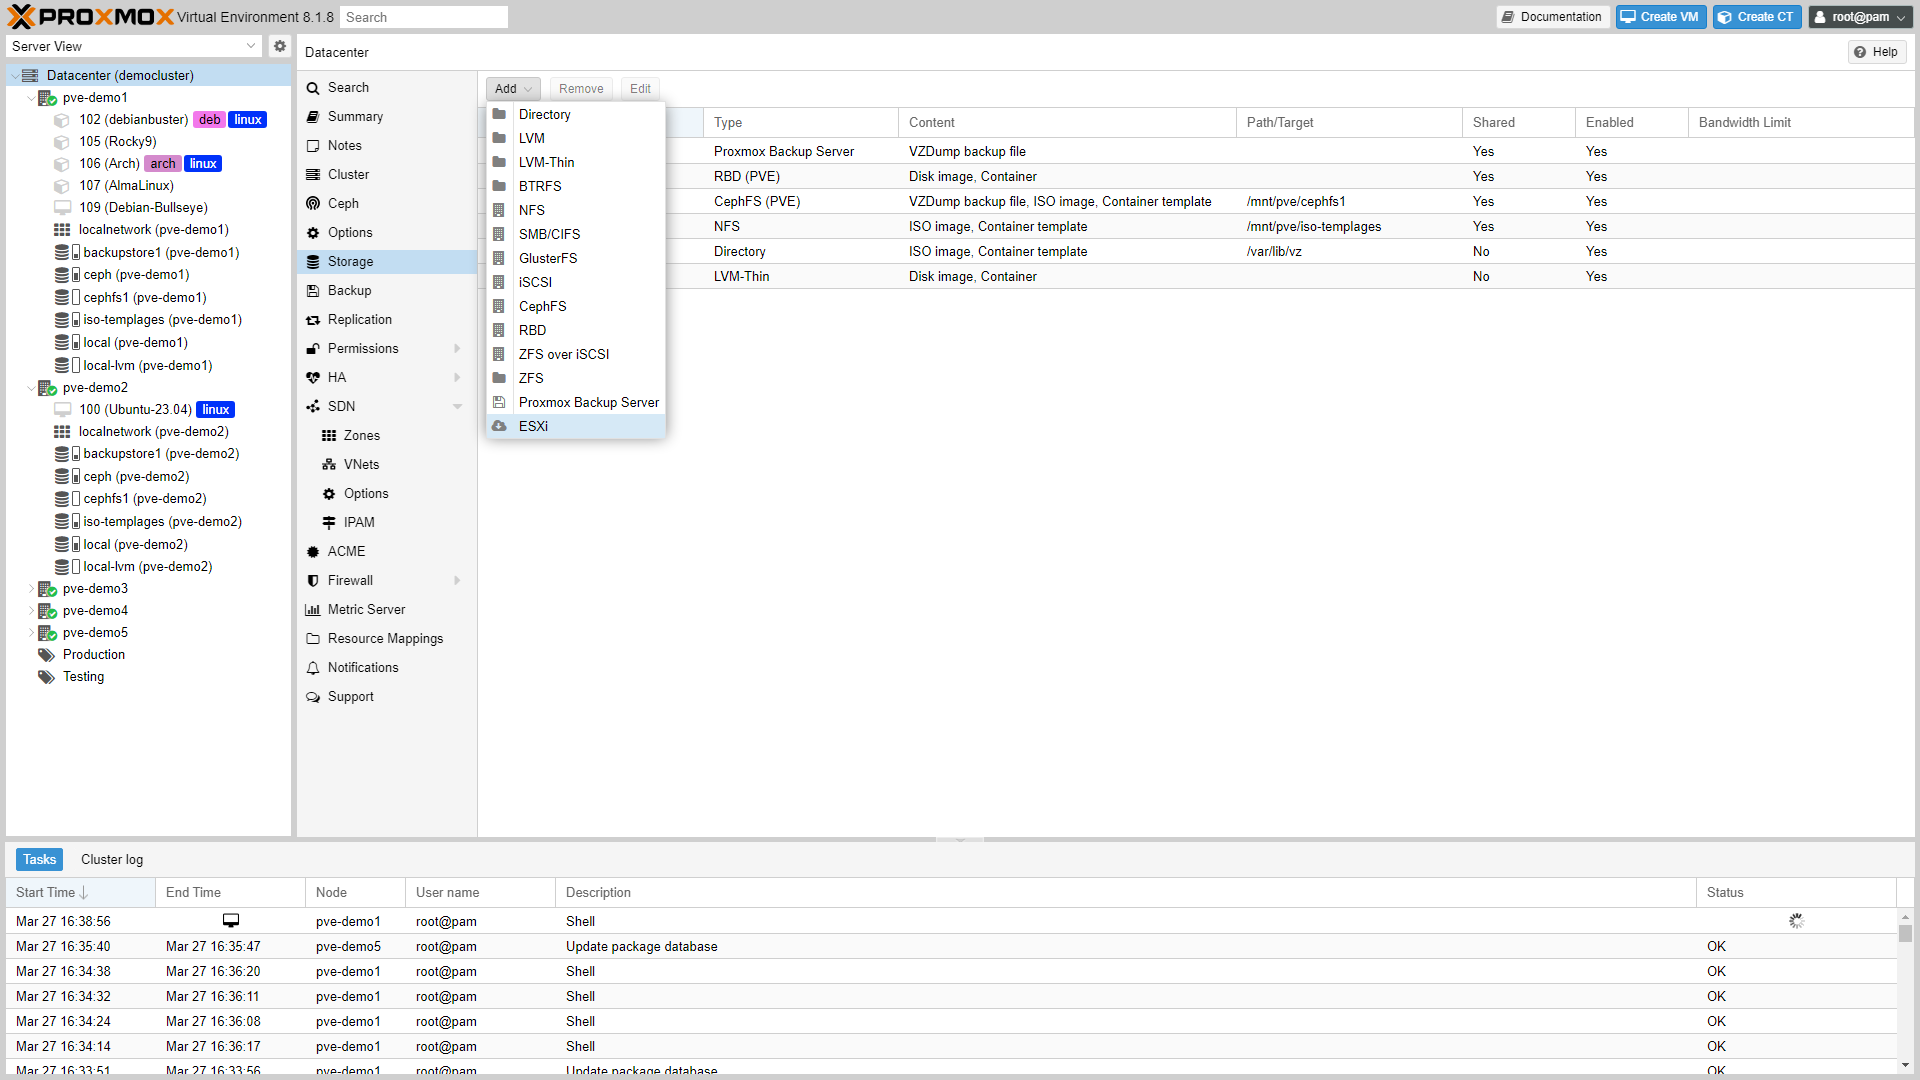The height and width of the screenshot is (1080, 1920).
Task: Click the Create VM button
Action: 1660,17
